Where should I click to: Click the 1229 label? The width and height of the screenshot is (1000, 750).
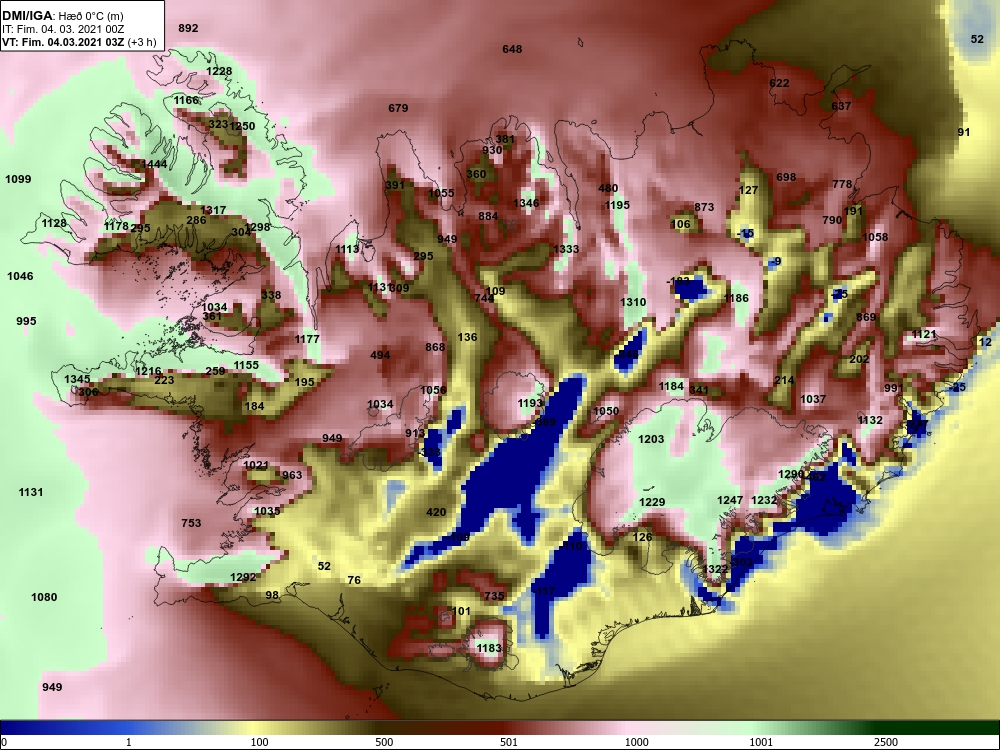pyautogui.click(x=652, y=503)
